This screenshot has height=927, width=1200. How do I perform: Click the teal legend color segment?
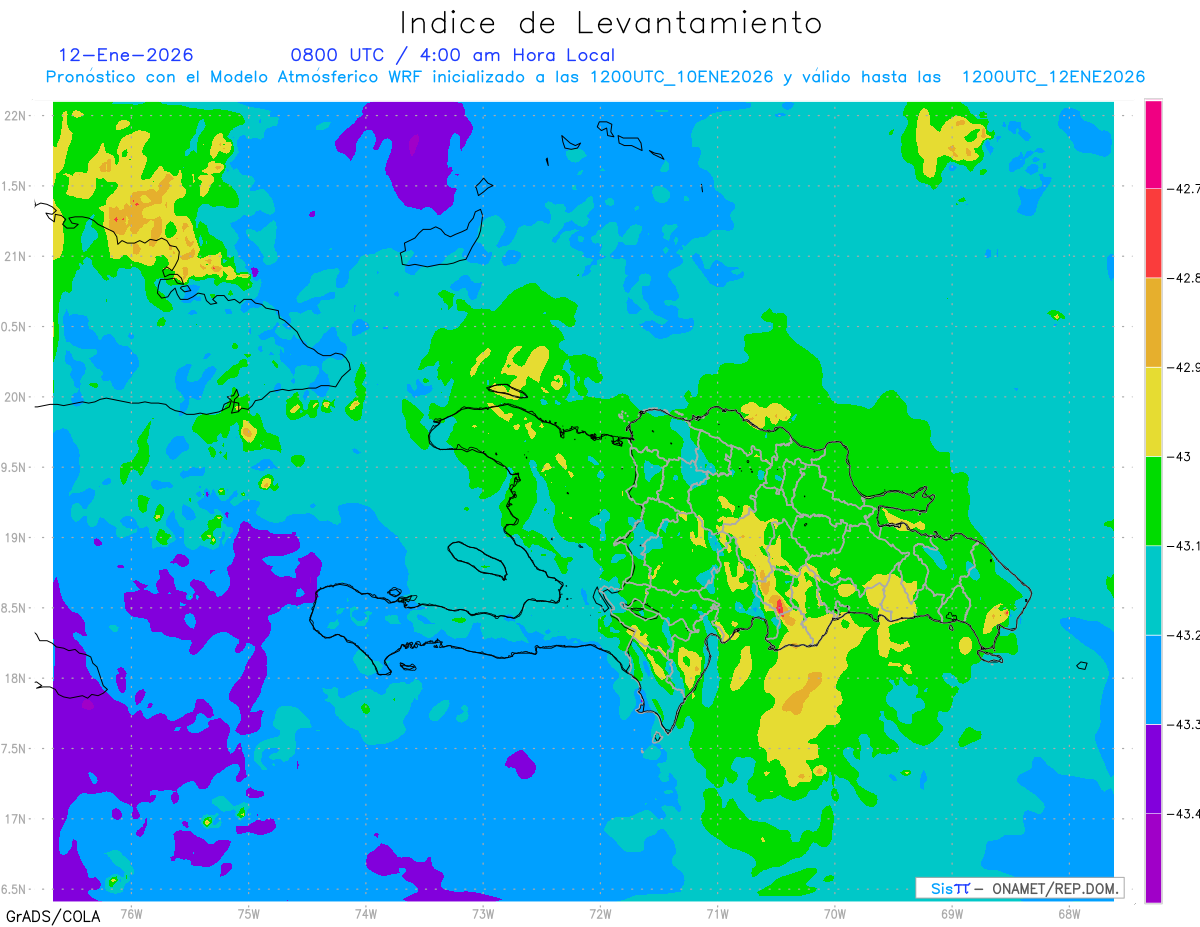[1153, 589]
